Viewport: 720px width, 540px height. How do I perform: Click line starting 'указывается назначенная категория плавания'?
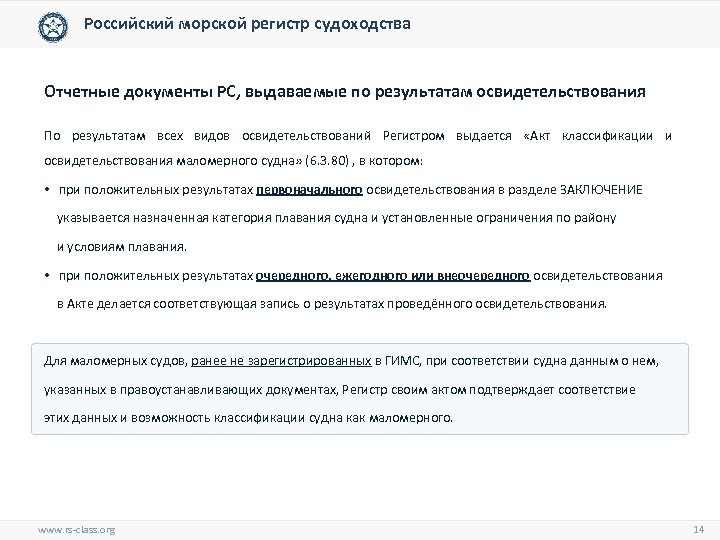(x=336, y=218)
